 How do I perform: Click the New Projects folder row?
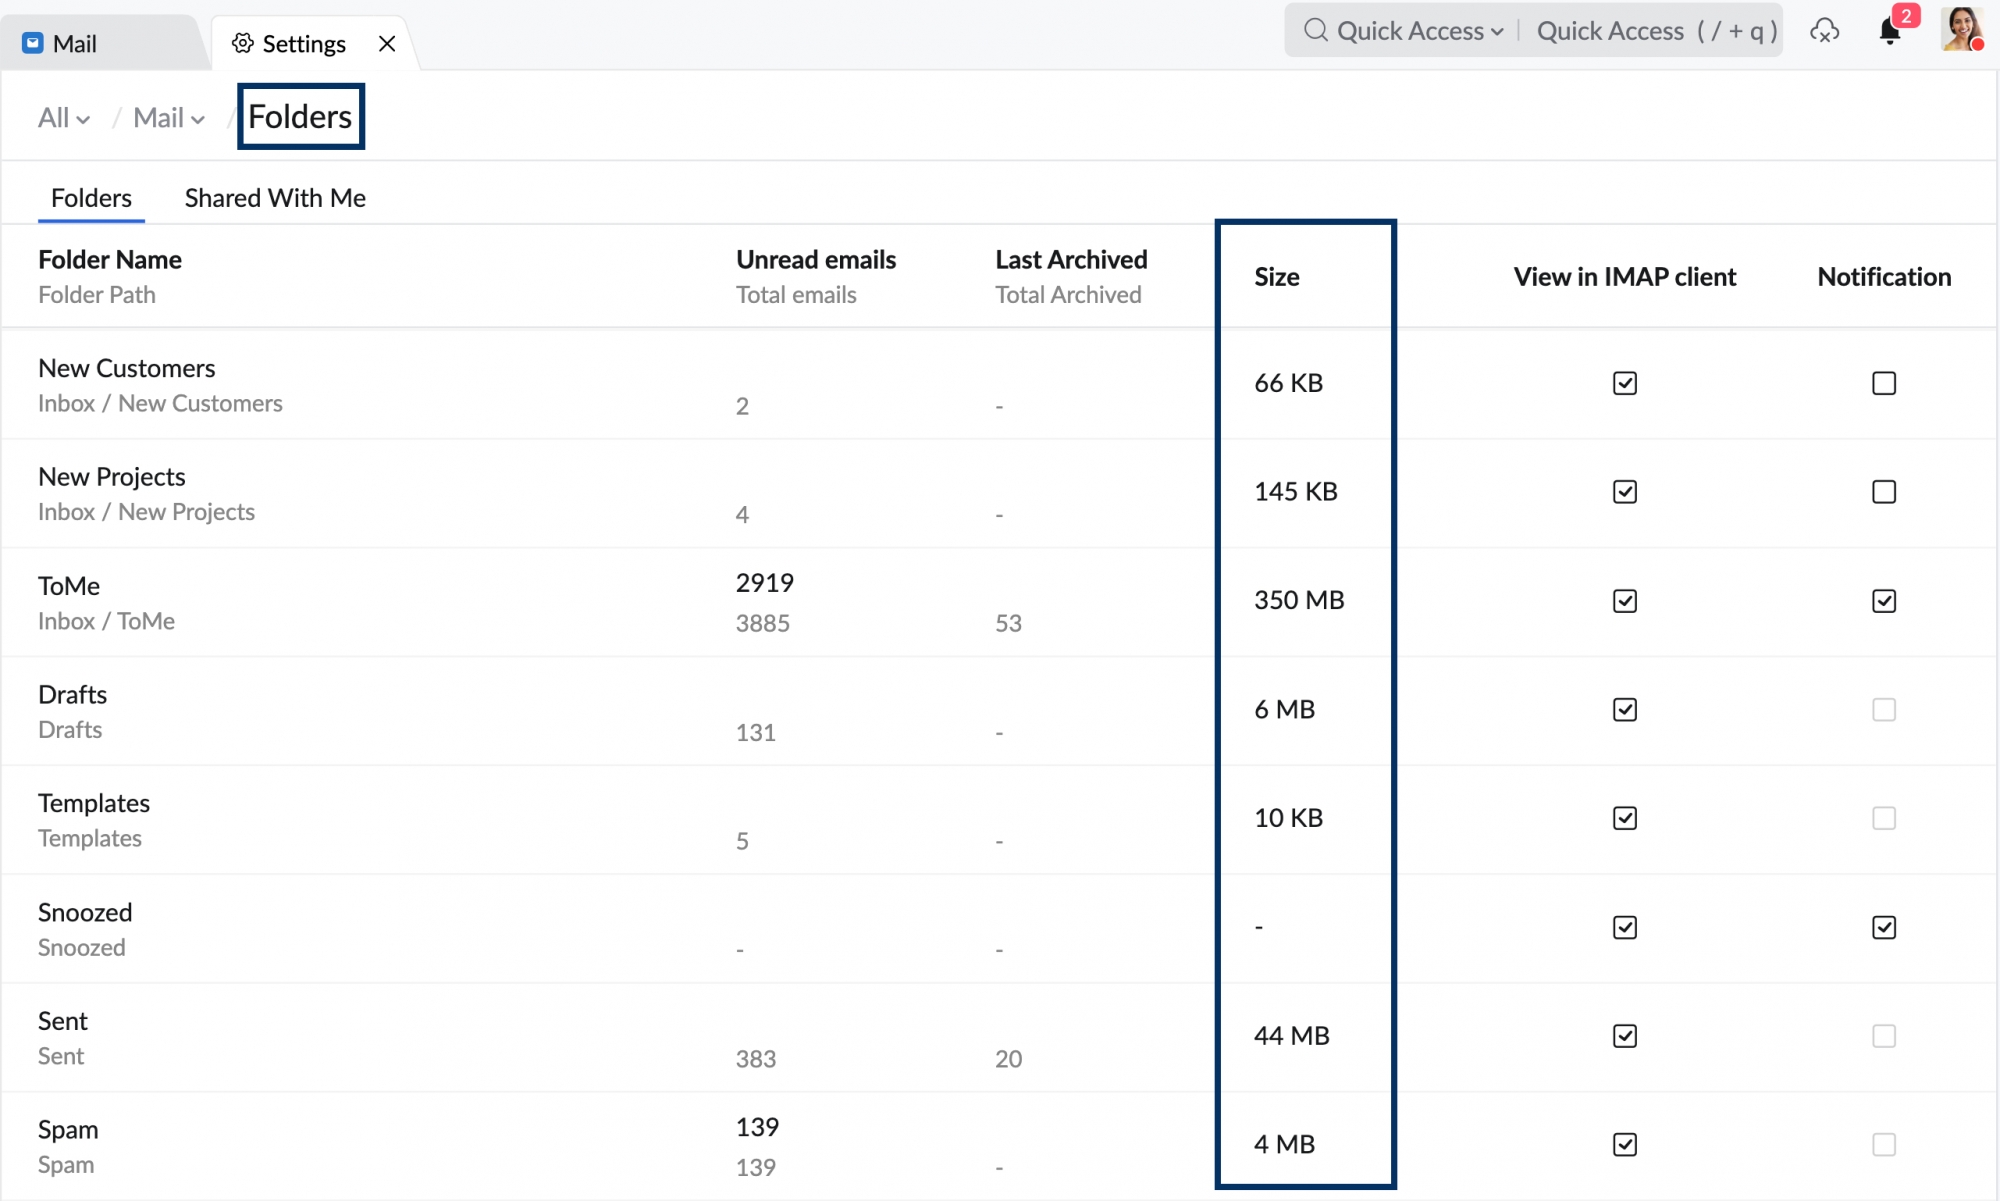tap(112, 477)
